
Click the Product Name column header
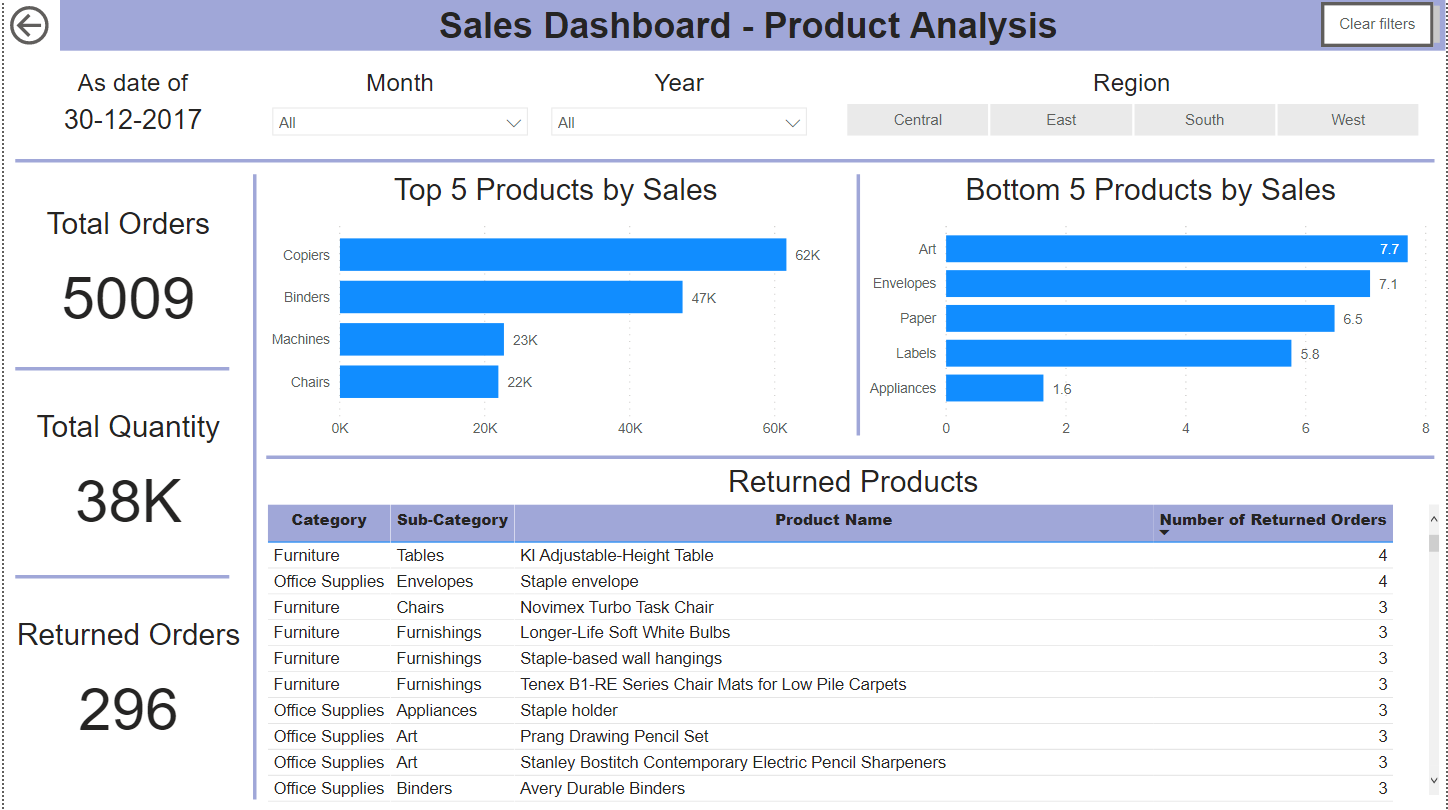pyautogui.click(x=833, y=520)
